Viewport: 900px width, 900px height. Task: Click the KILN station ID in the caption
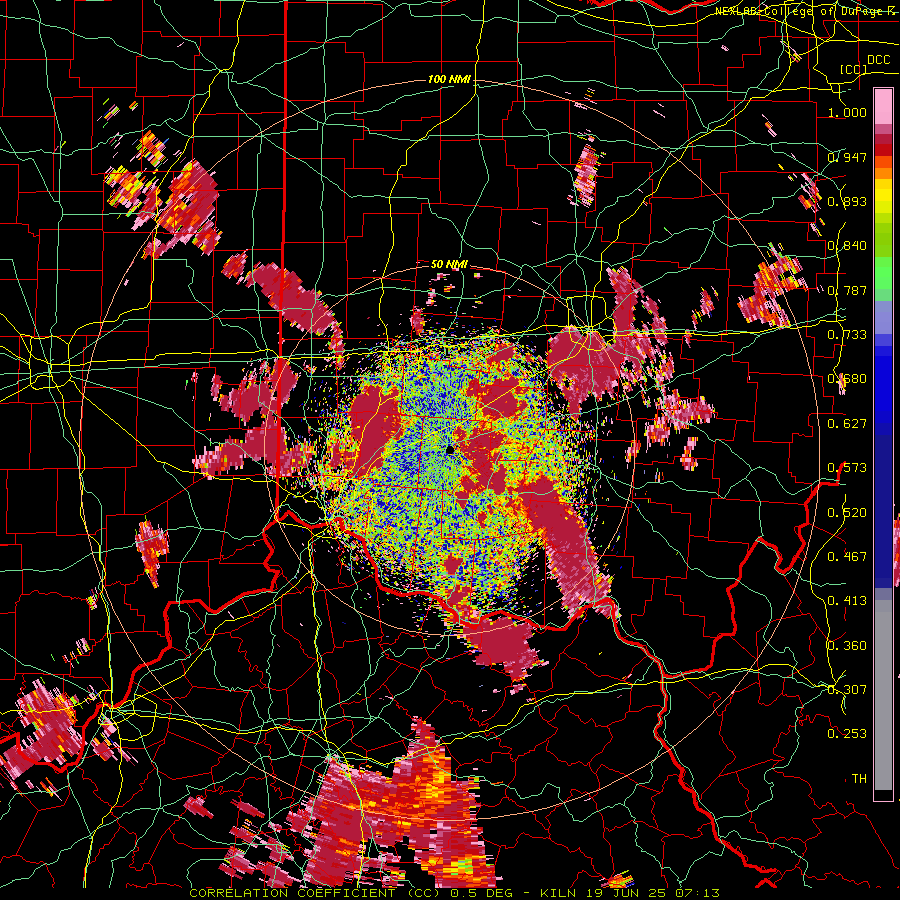pos(556,893)
